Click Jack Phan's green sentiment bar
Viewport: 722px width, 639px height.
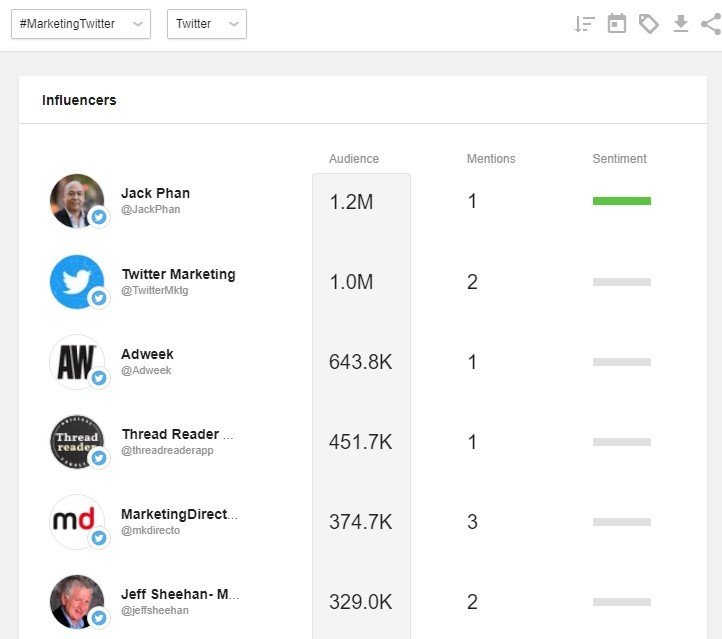coord(621,201)
